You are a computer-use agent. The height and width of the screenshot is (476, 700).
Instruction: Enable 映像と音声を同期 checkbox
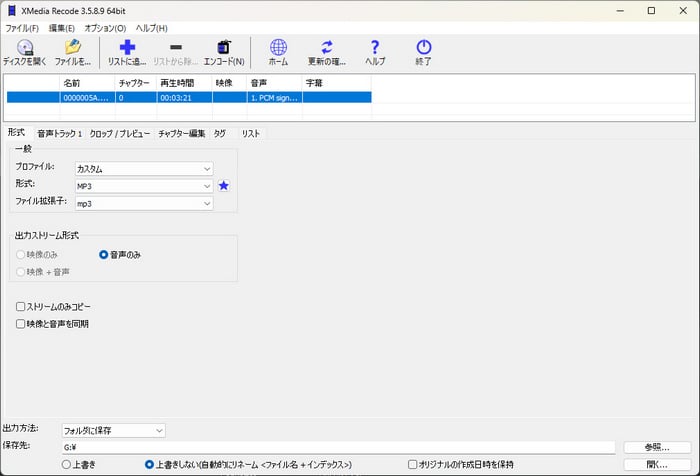click(21, 324)
